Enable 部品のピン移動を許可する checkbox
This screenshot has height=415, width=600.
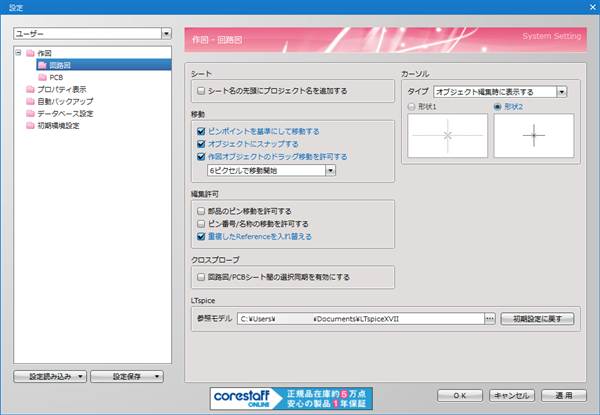[x=201, y=211]
